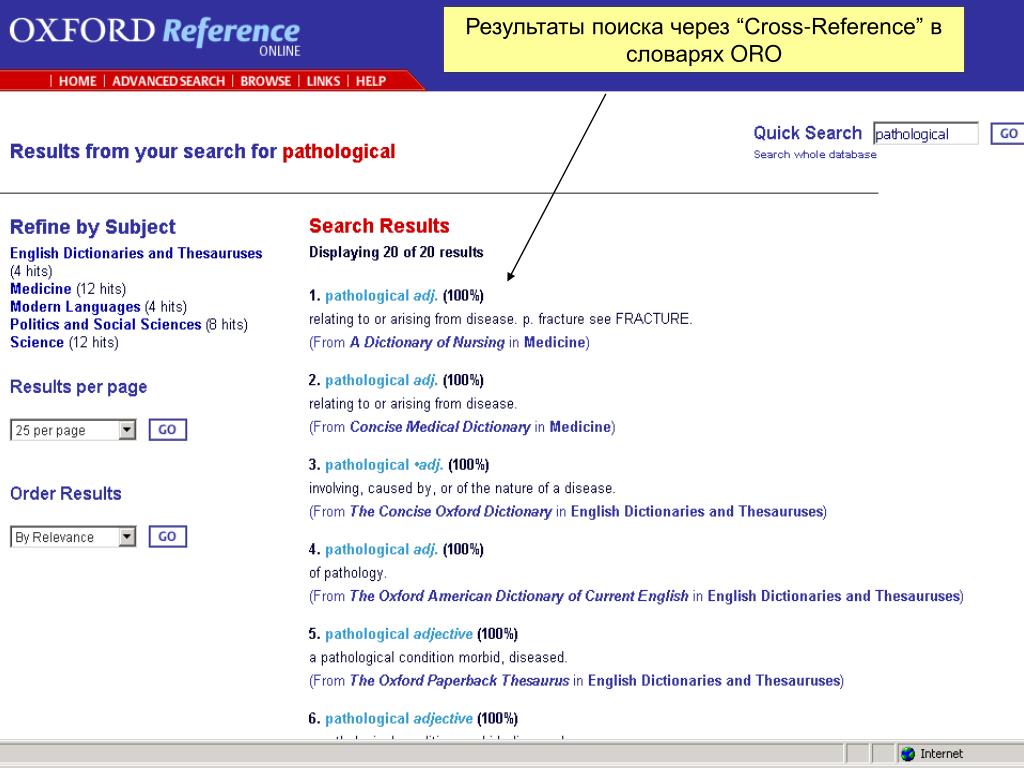Click Medicine link in result 2
Image resolution: width=1024 pixels, height=768 pixels.
tap(580, 427)
